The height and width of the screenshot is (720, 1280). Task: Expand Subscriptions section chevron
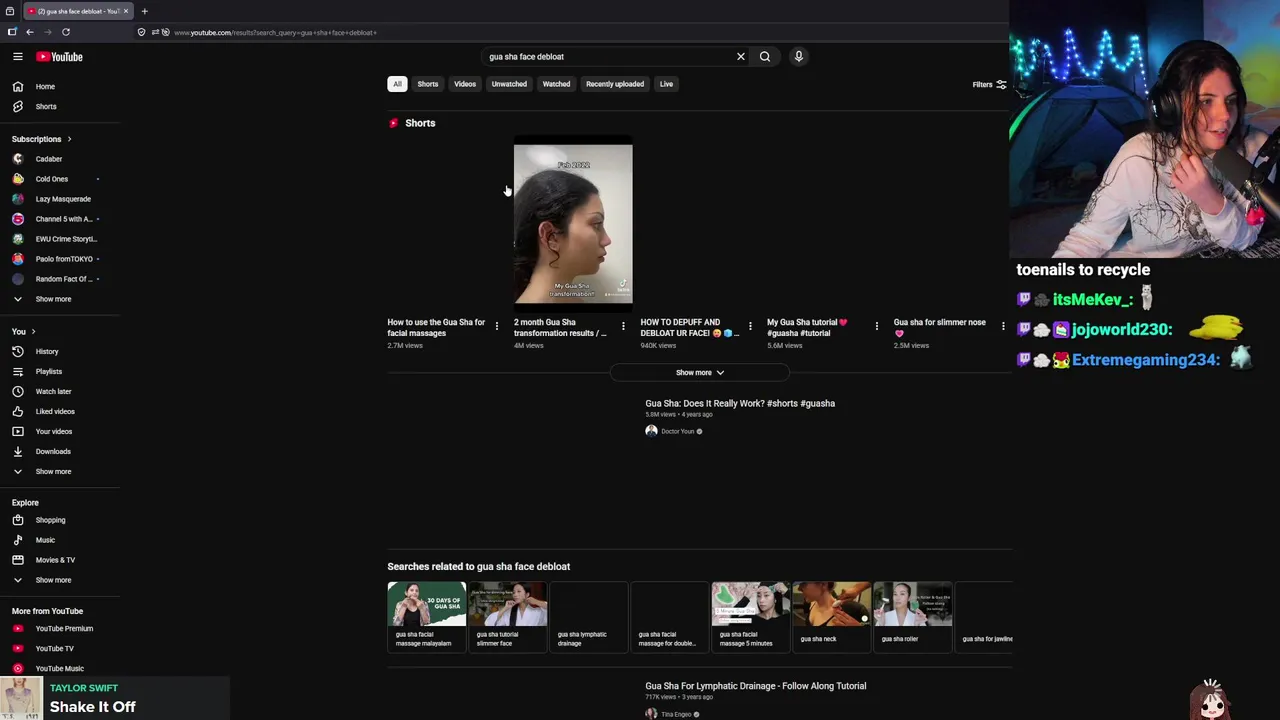[69, 139]
